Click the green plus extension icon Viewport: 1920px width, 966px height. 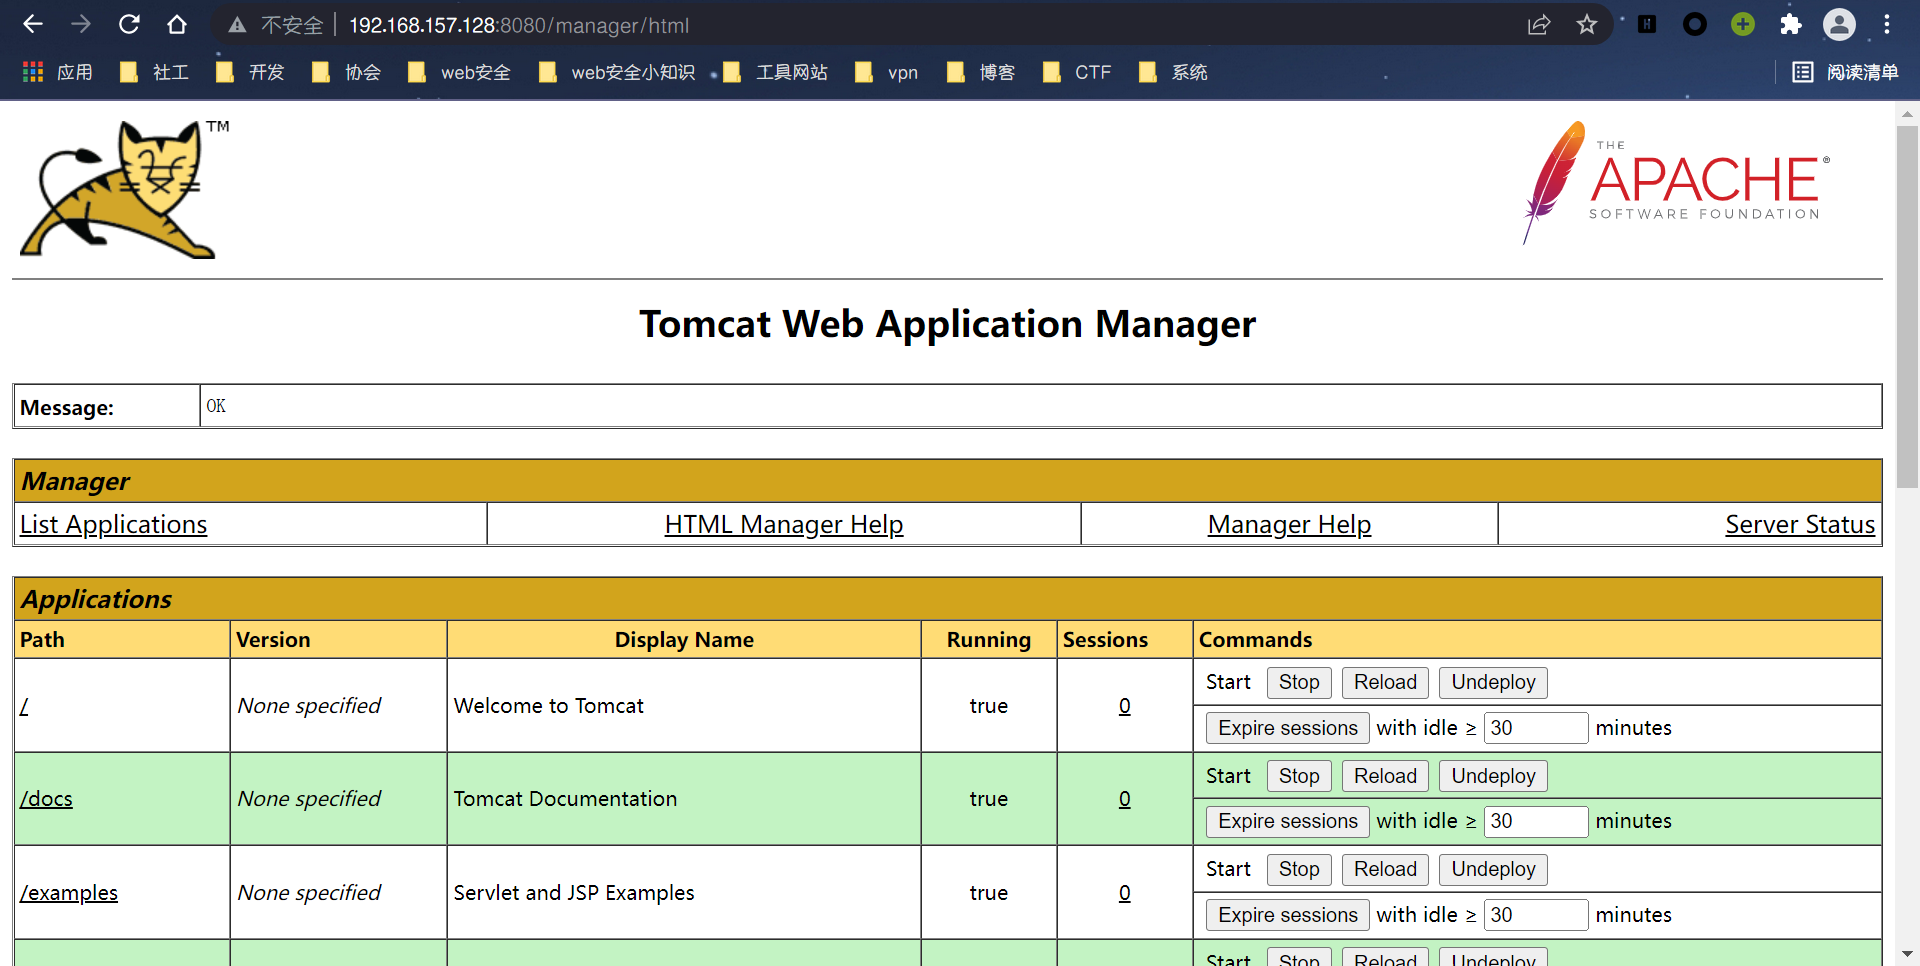[x=1743, y=24]
